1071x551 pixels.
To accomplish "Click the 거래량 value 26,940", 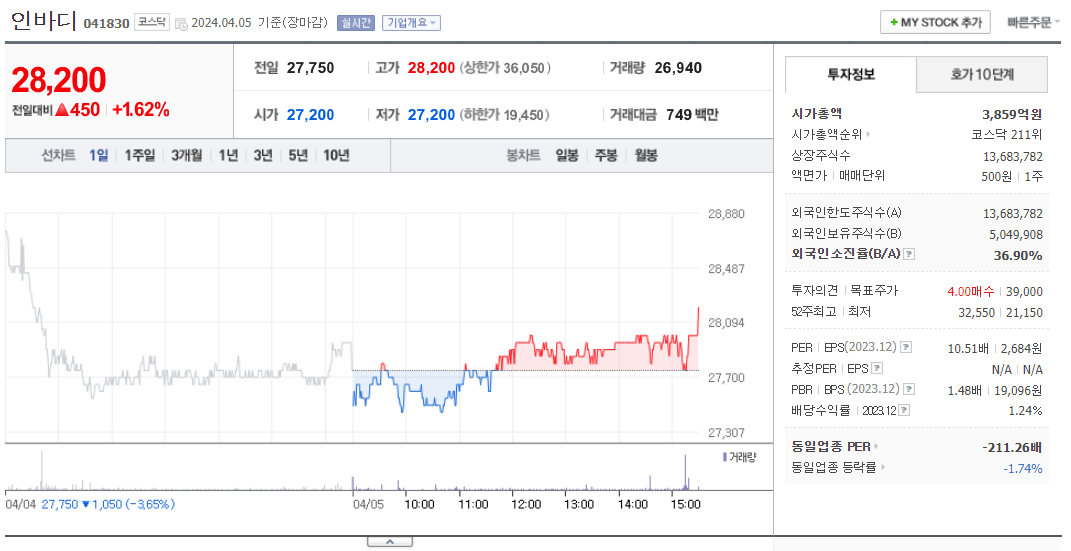I will coord(678,68).
